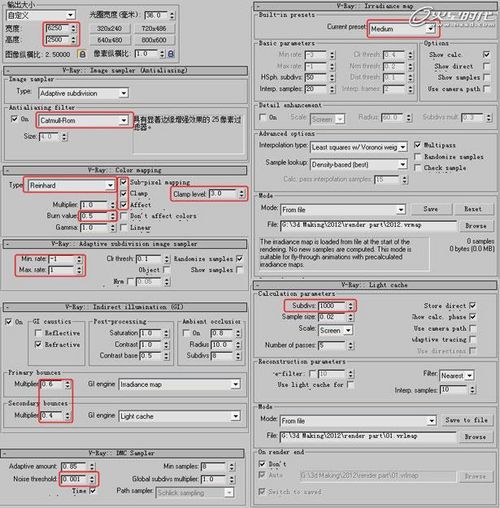Click the Interp. samples spinner in Irradiance map
500x508 pixels.
coord(332,89)
